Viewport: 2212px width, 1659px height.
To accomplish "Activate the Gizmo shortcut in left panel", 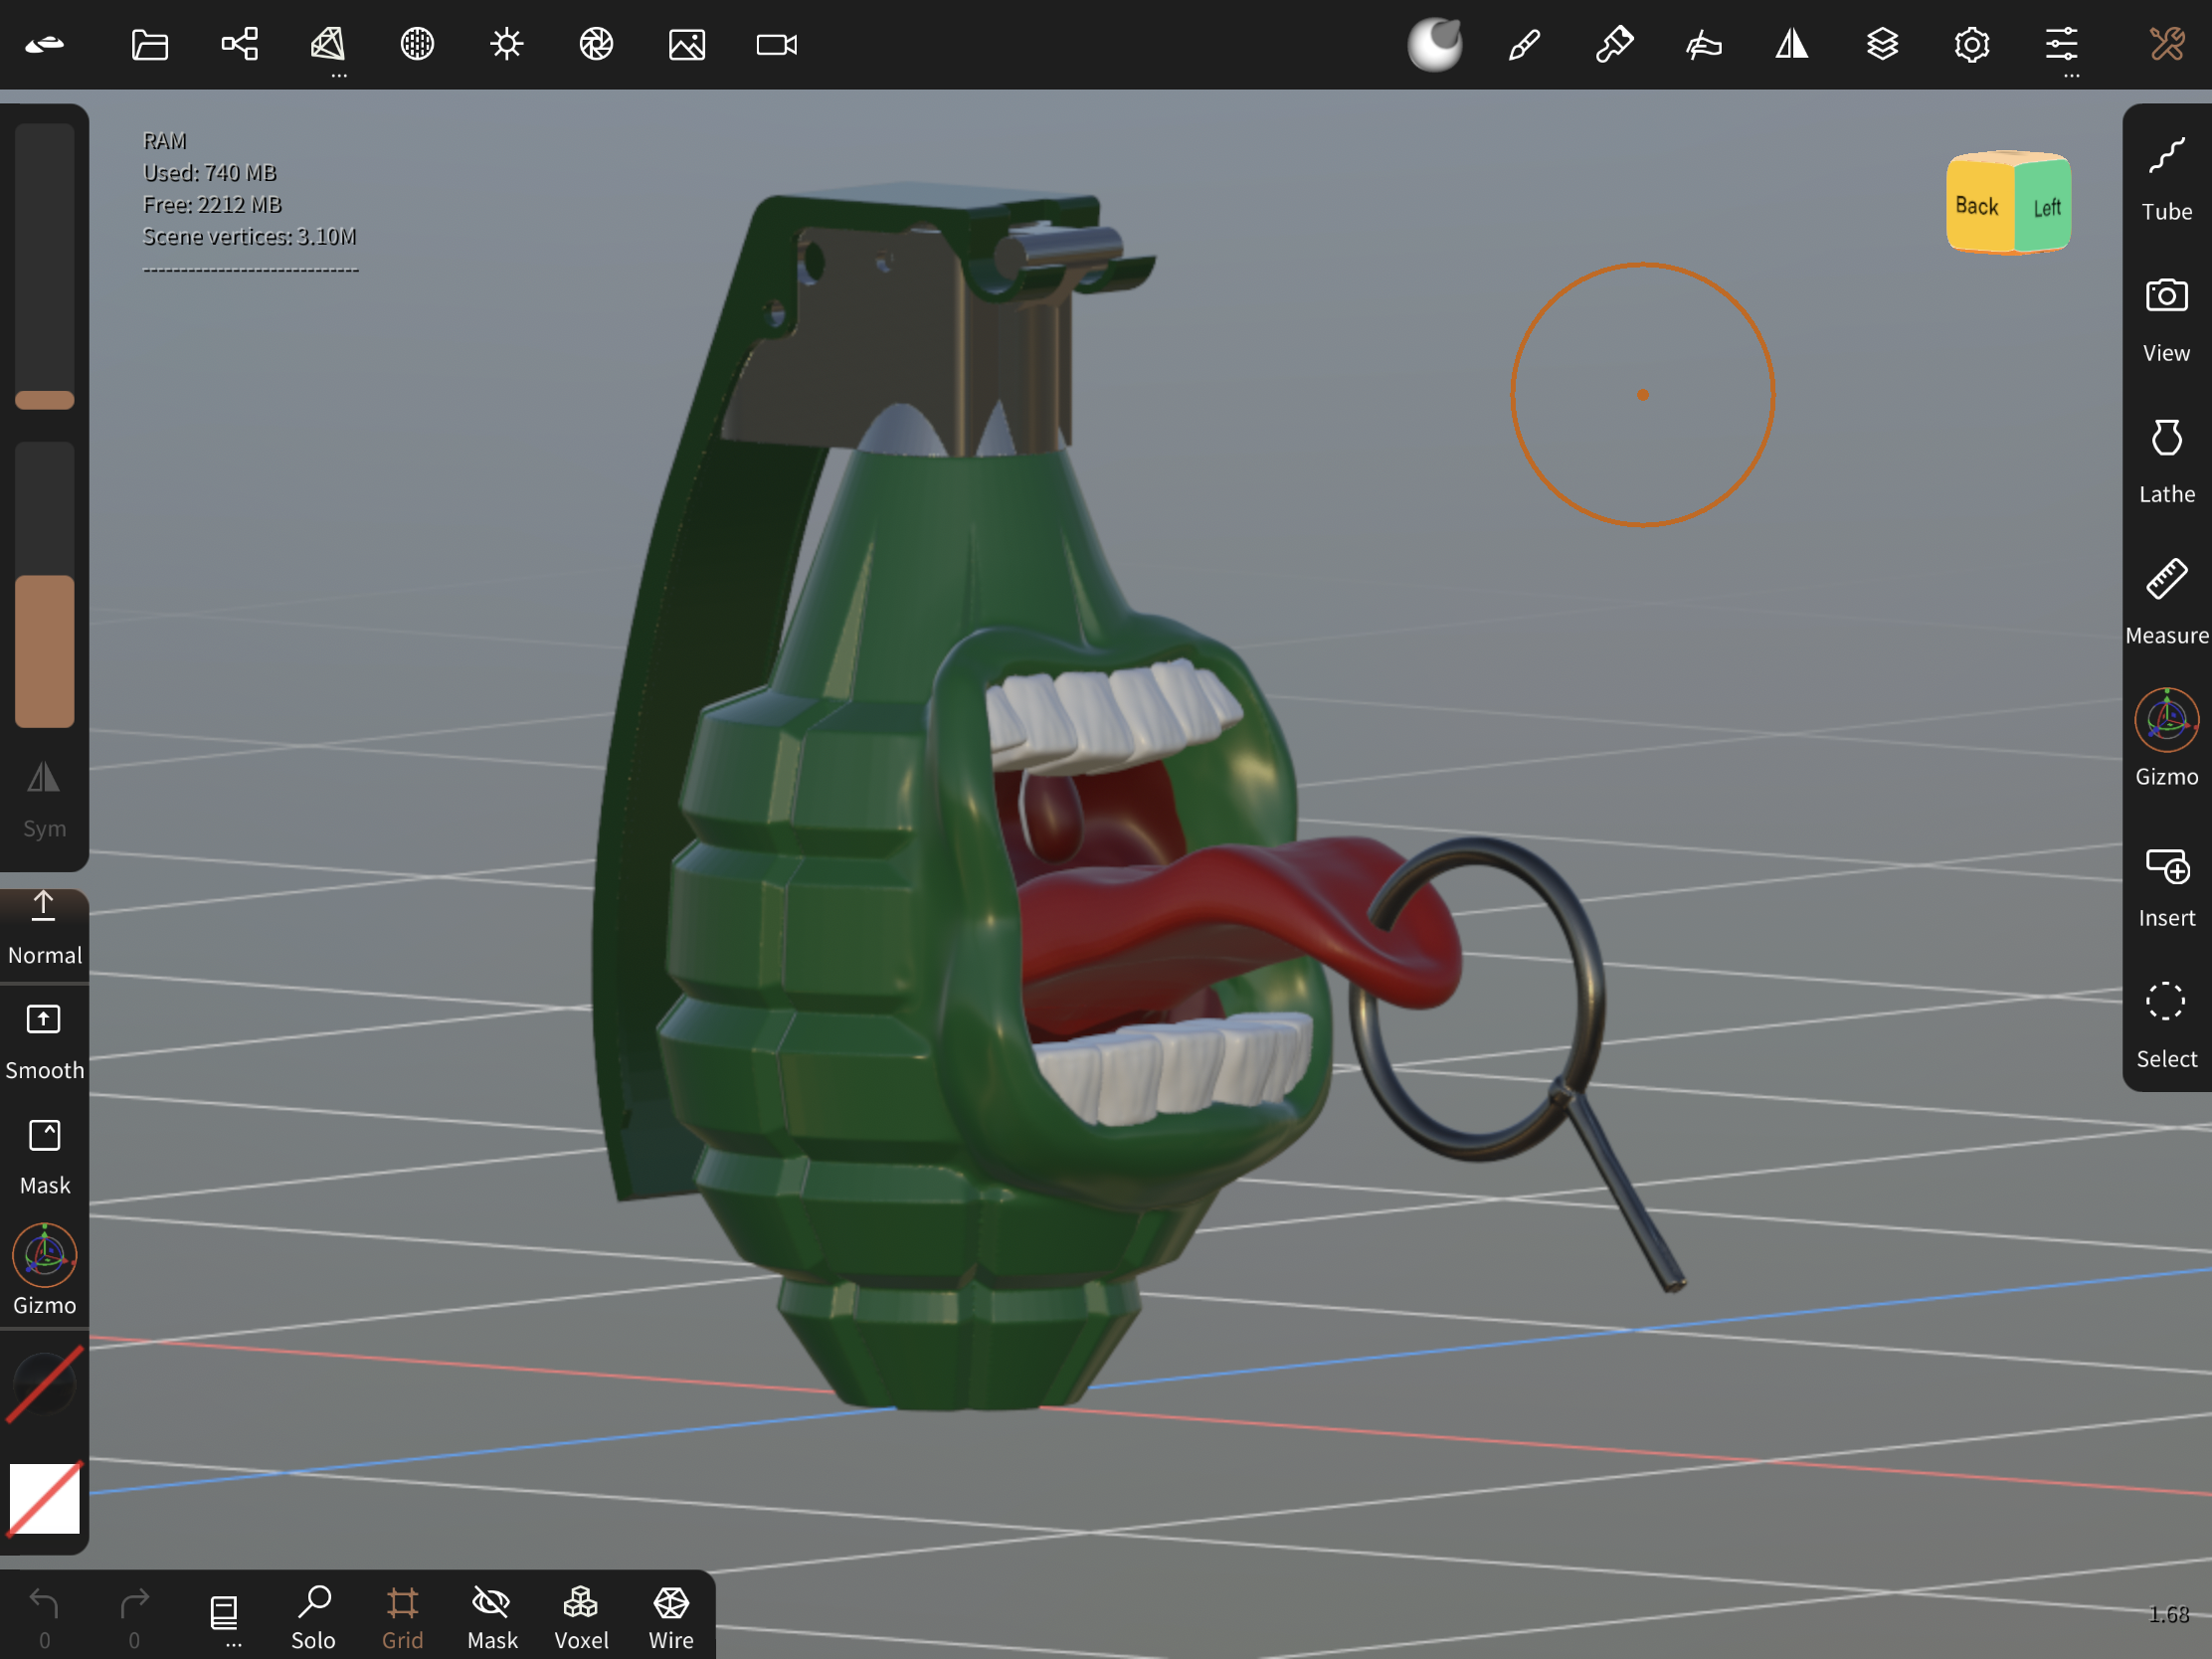I will [x=44, y=1270].
